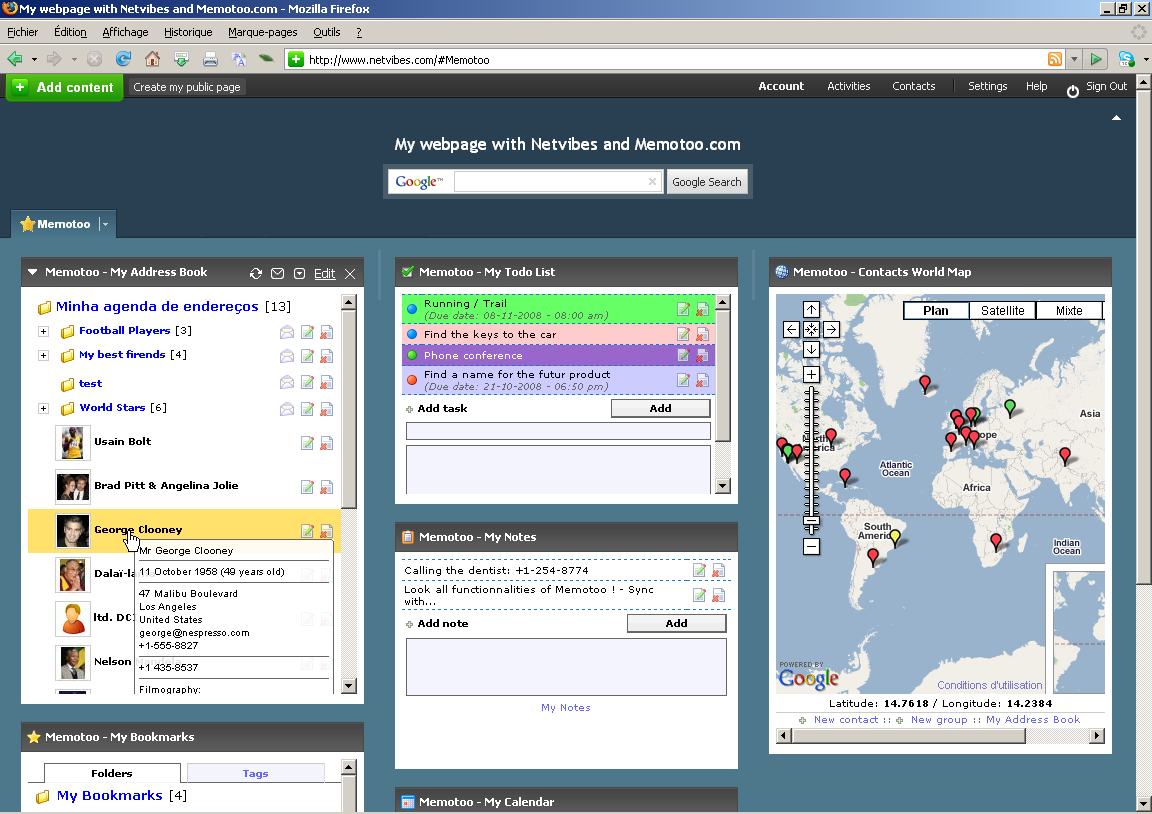Zoom in on the contacts map
This screenshot has height=814, width=1152.
(x=811, y=375)
